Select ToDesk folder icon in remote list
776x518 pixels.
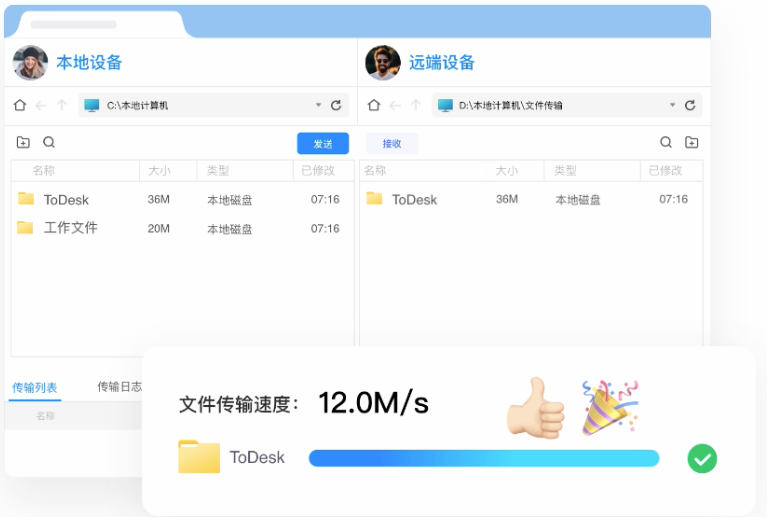pos(374,199)
